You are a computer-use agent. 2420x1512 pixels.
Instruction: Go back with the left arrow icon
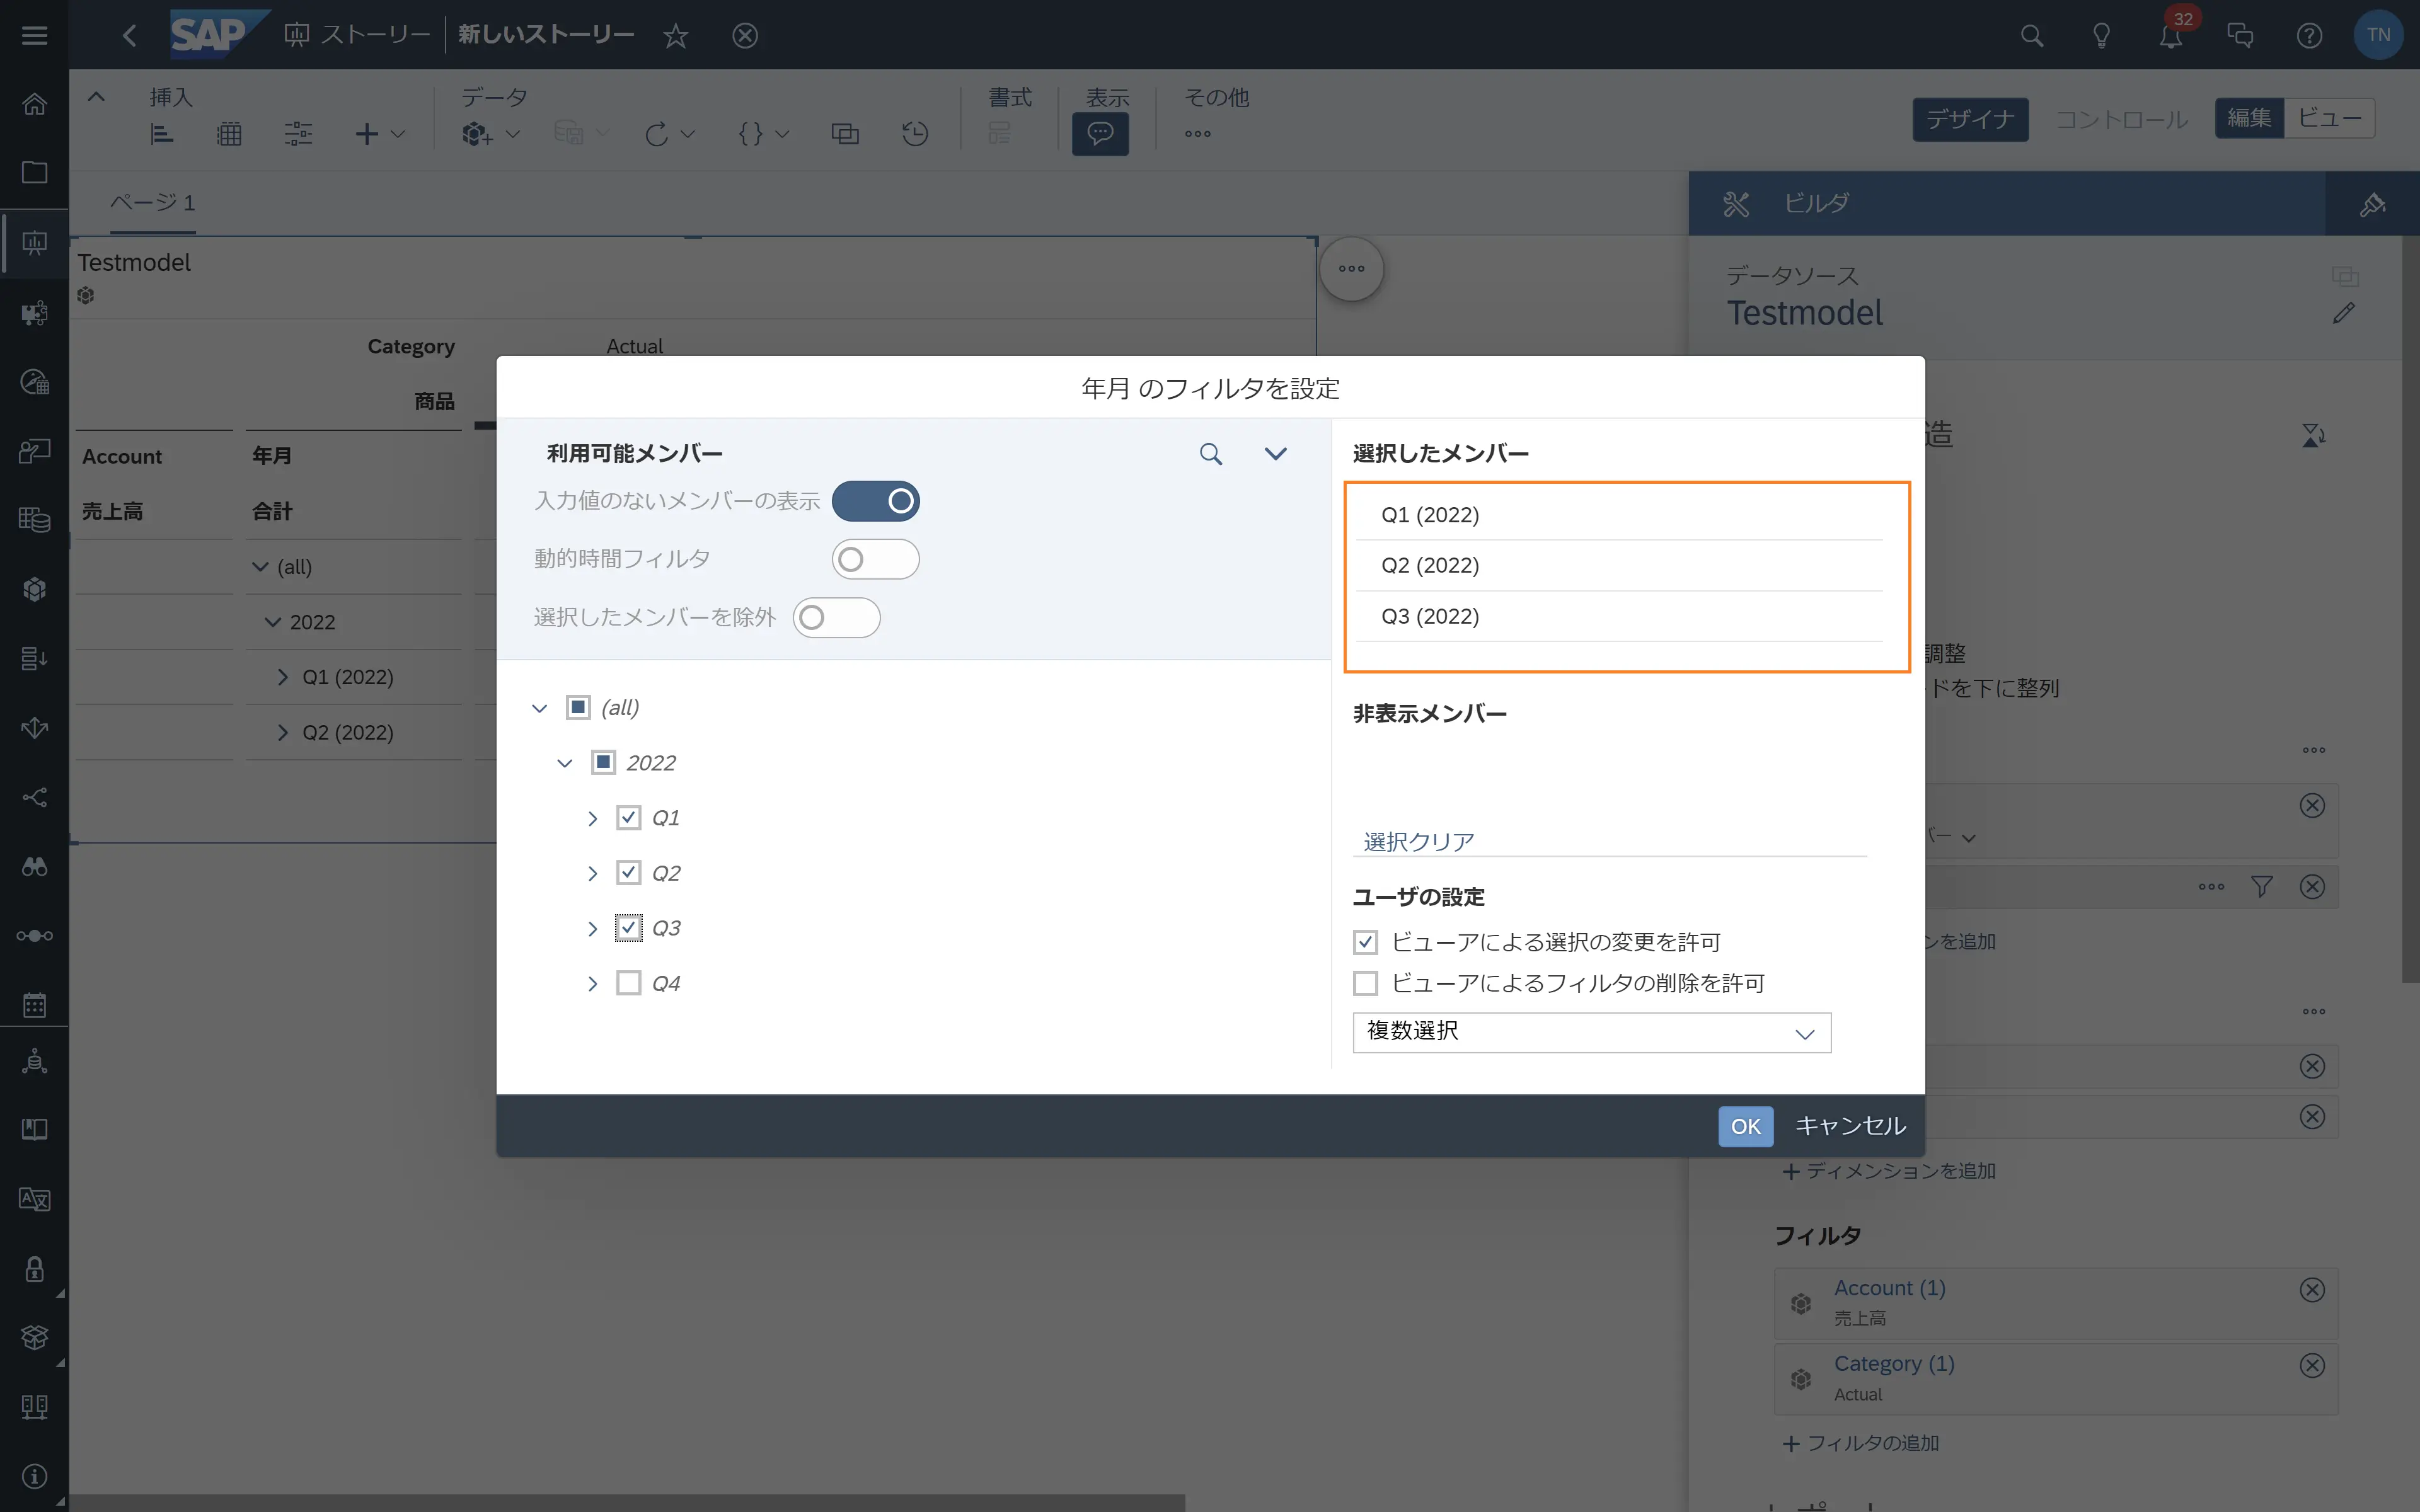coord(129,35)
